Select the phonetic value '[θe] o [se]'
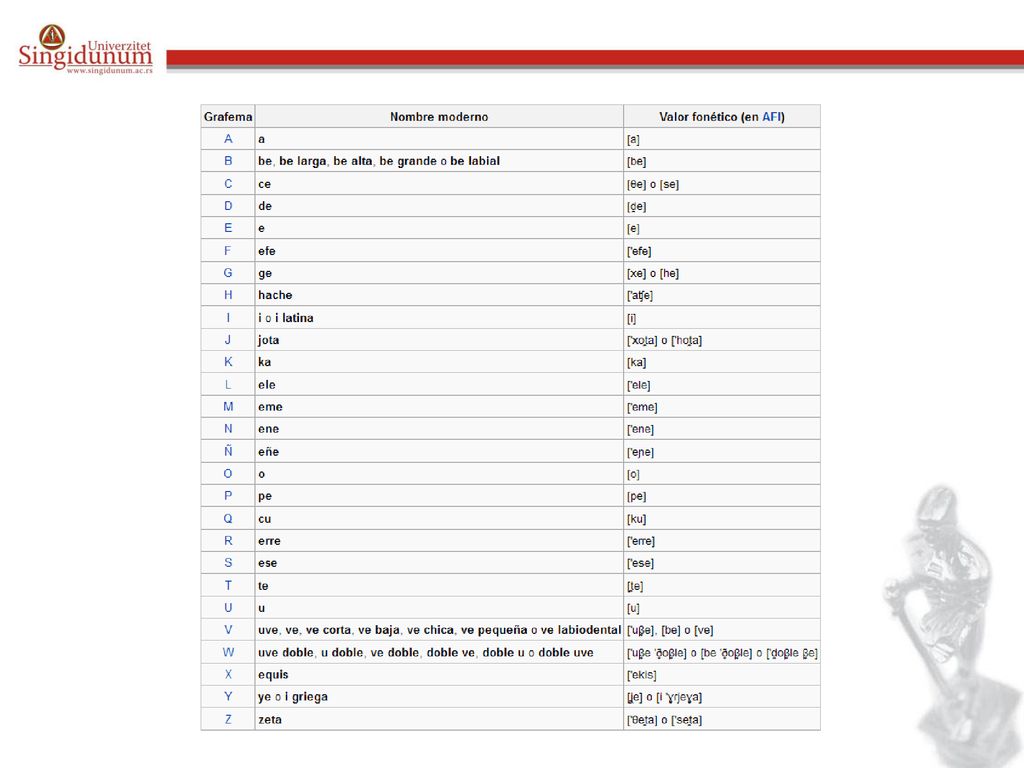The image size is (1024, 768). (652, 184)
